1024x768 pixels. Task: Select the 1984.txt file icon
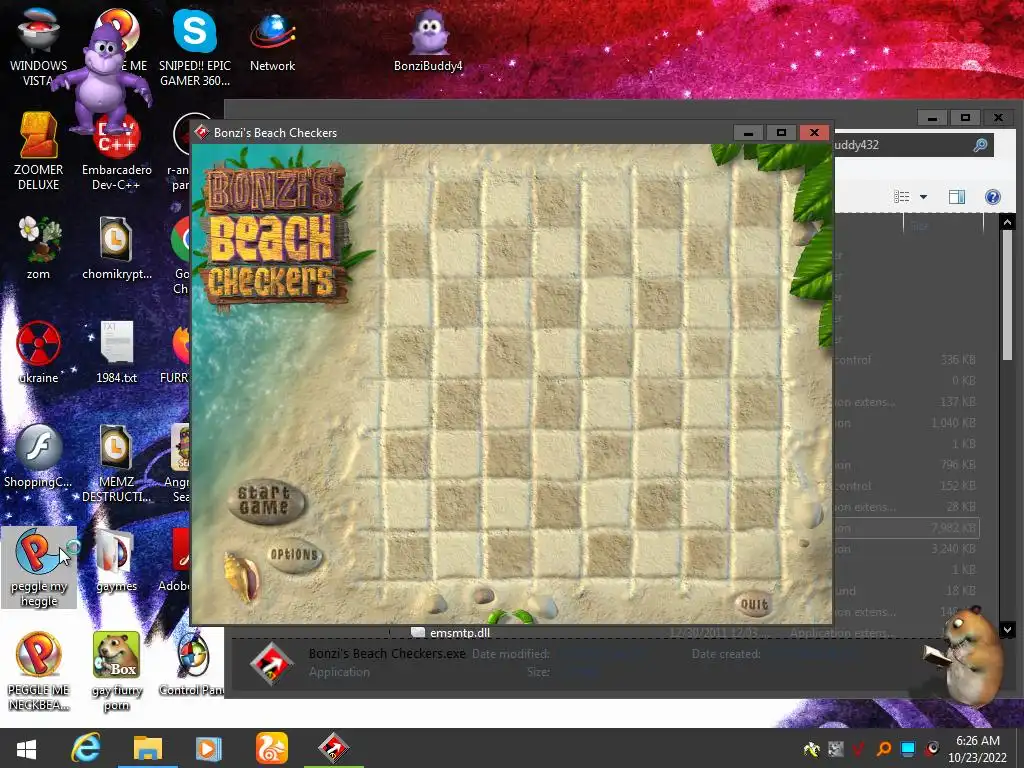click(x=116, y=353)
